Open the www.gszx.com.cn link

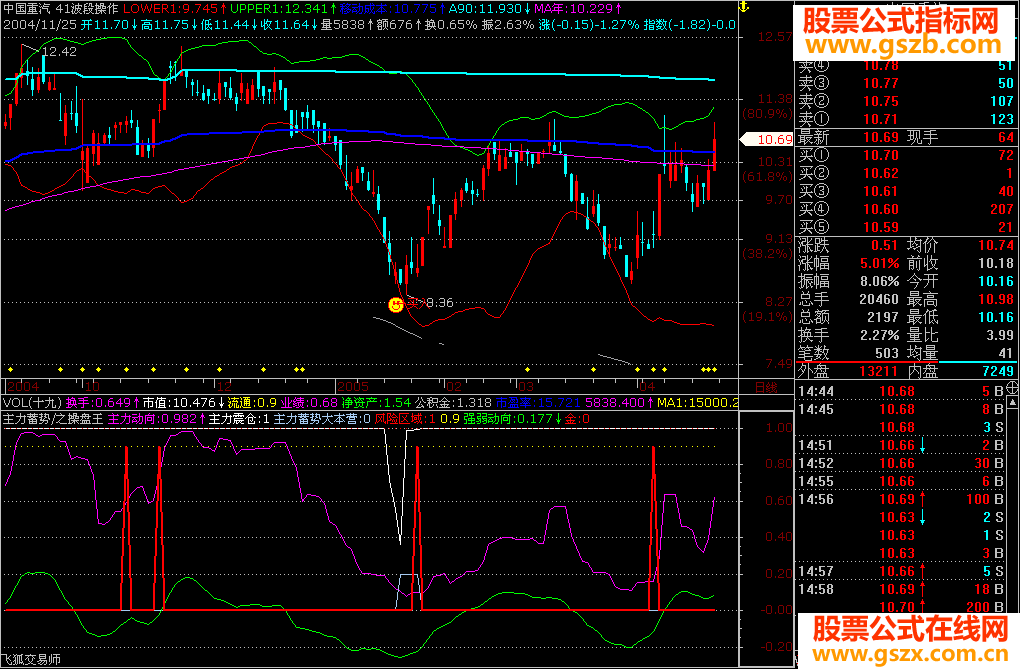[911, 652]
